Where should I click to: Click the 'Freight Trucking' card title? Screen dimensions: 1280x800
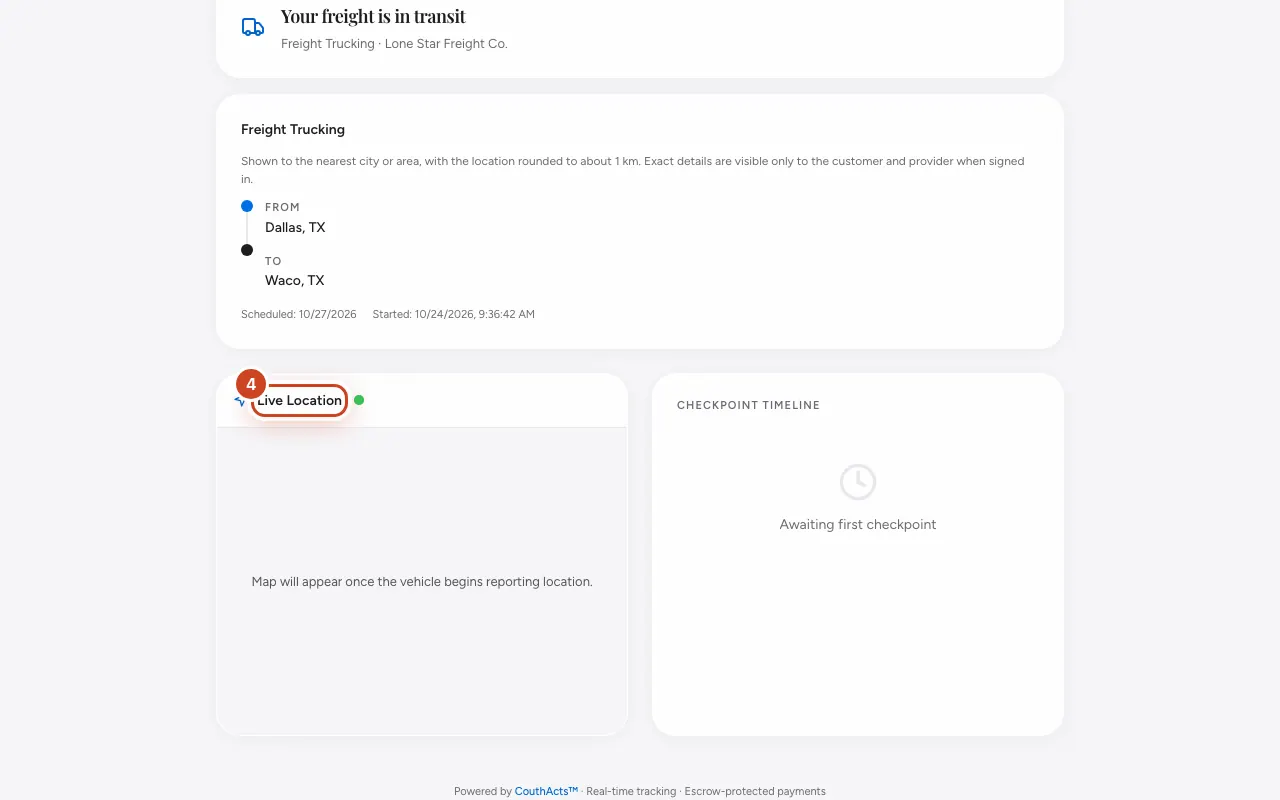(293, 129)
